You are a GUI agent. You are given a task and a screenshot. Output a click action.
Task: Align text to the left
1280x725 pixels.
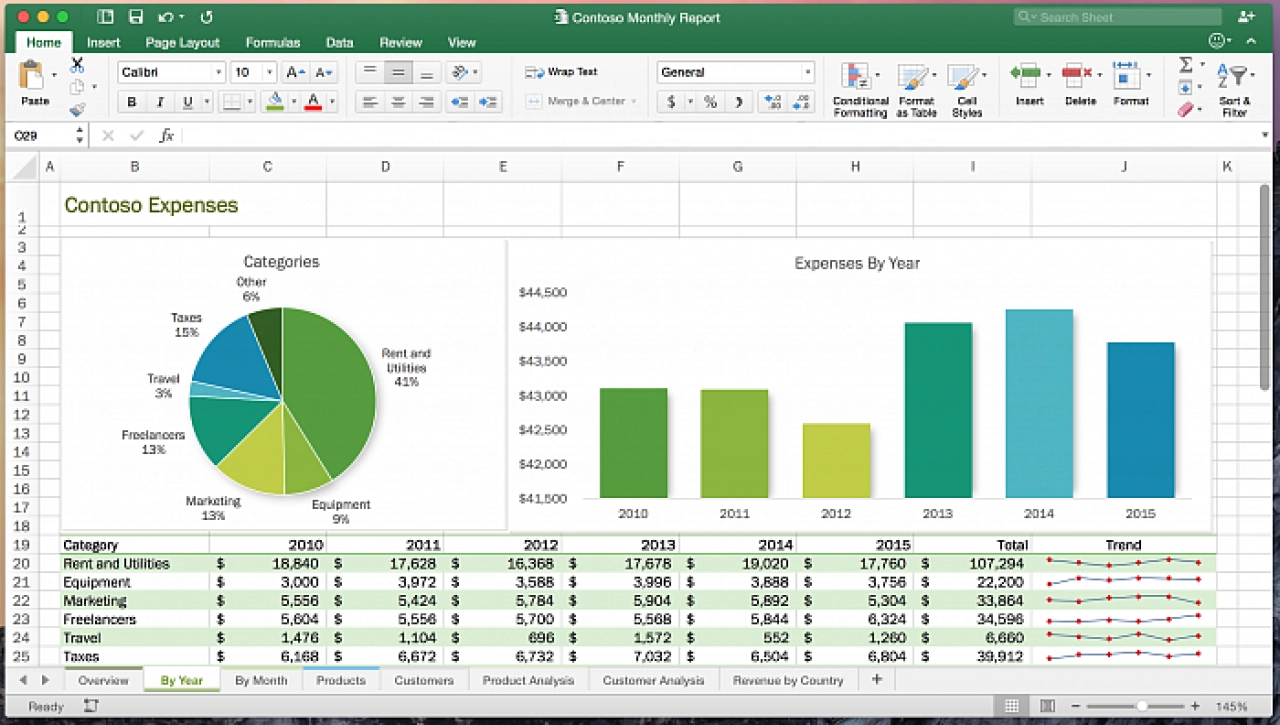click(x=370, y=102)
